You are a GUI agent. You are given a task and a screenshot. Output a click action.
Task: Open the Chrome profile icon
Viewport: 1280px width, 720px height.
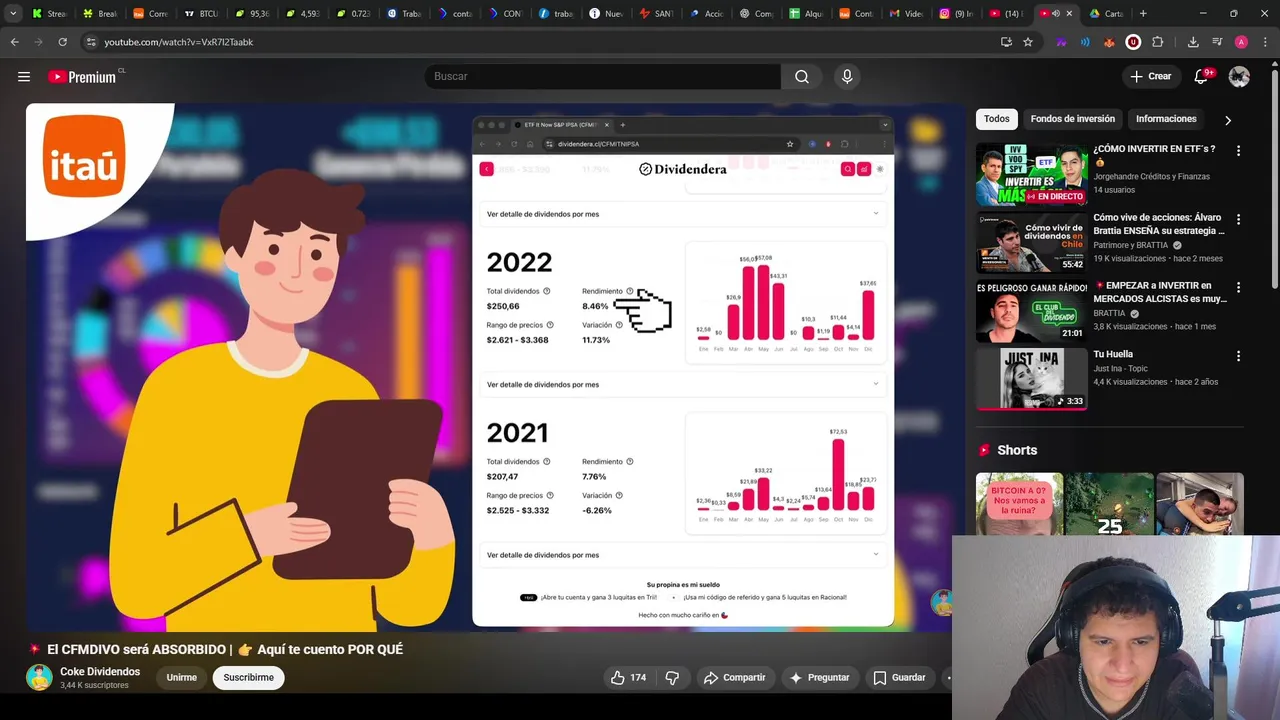click(1241, 42)
